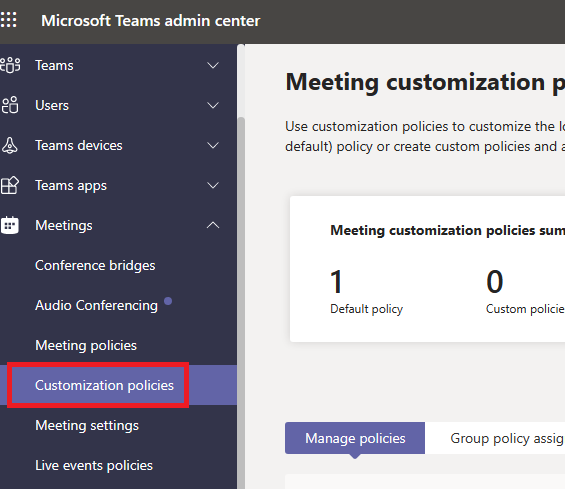Click the Meetings menu label

[x=64, y=225]
